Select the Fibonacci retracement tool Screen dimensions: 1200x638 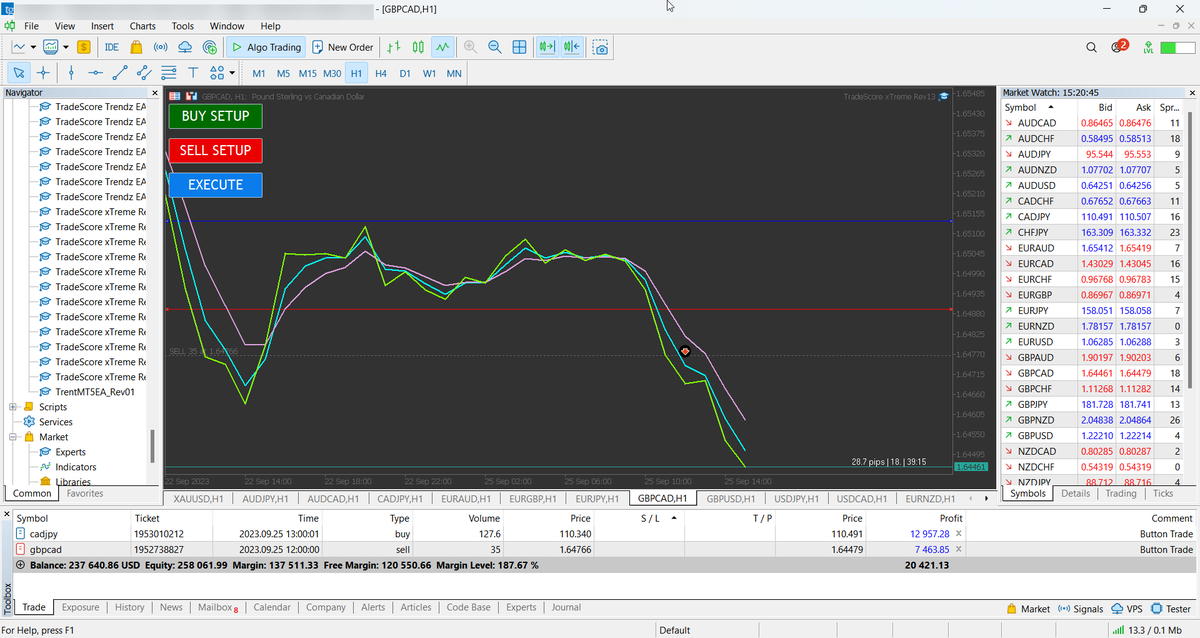[x=169, y=72]
